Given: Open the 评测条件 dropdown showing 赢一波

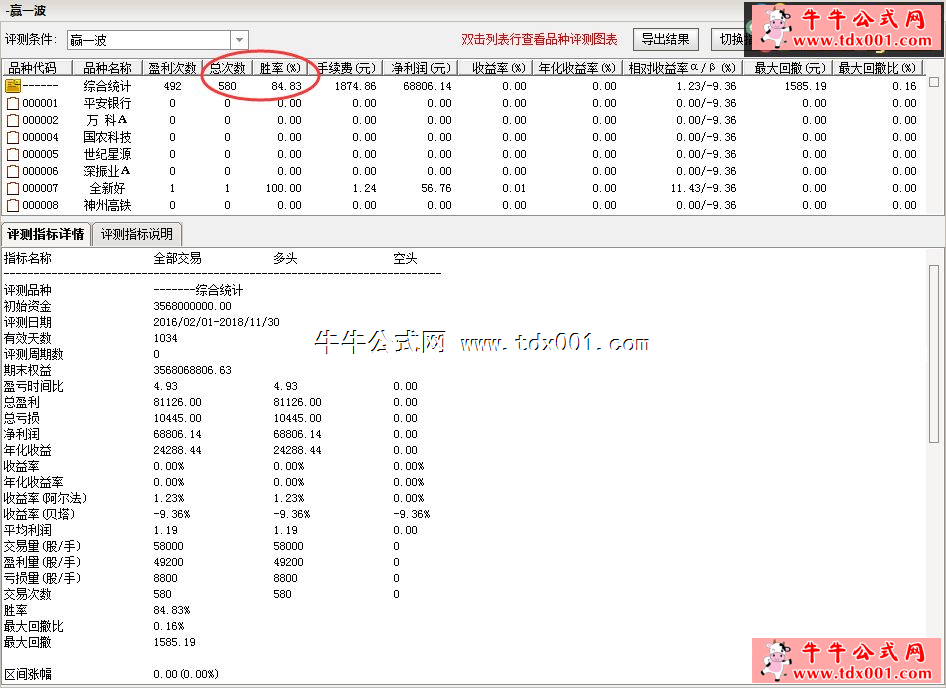Looking at the screenshot, I should point(237,38).
